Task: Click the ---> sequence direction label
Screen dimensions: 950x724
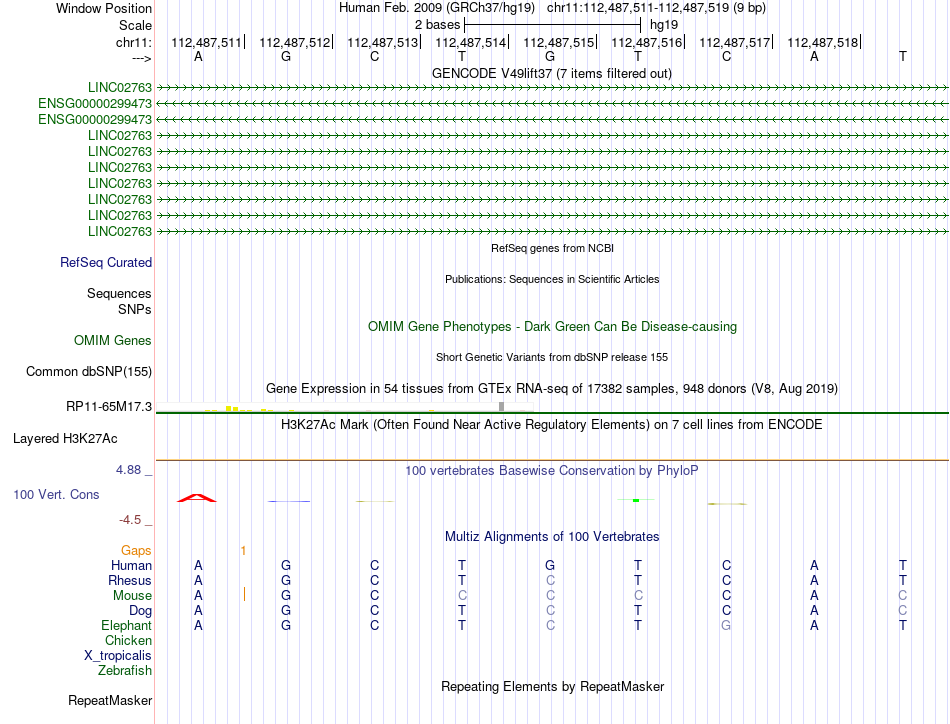Action: pyautogui.click(x=141, y=58)
